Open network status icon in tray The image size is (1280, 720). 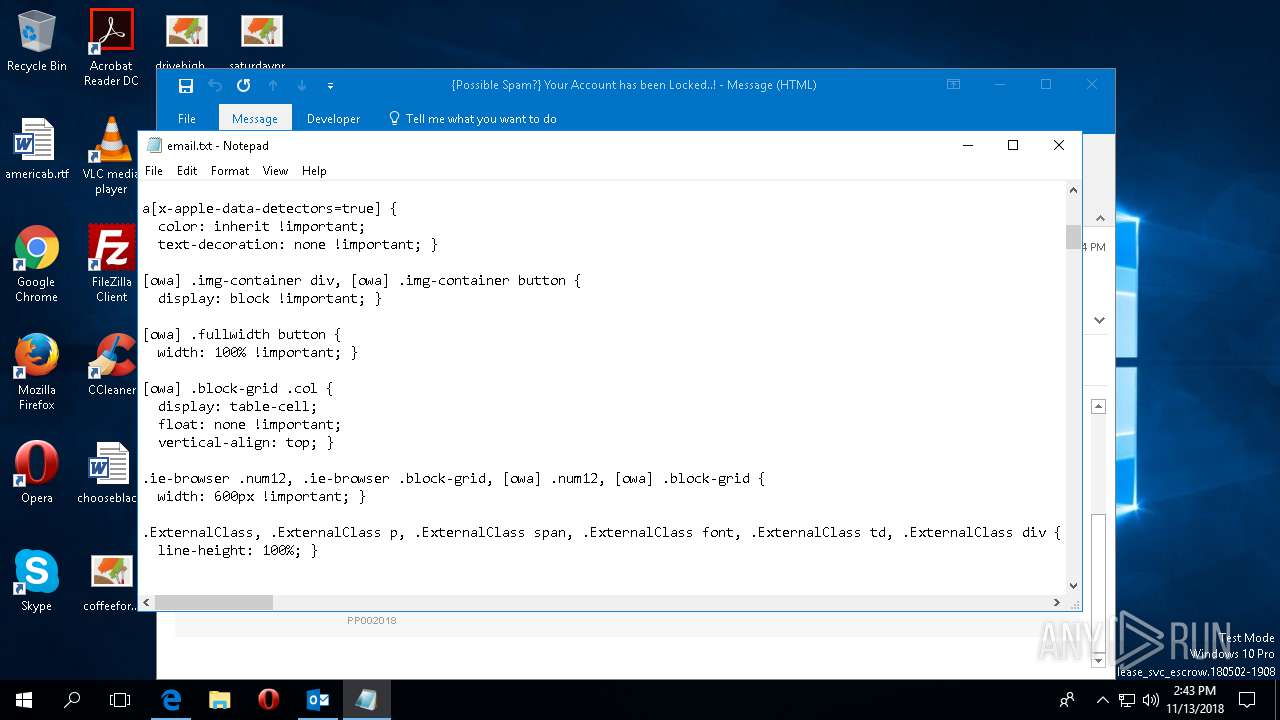1128,700
